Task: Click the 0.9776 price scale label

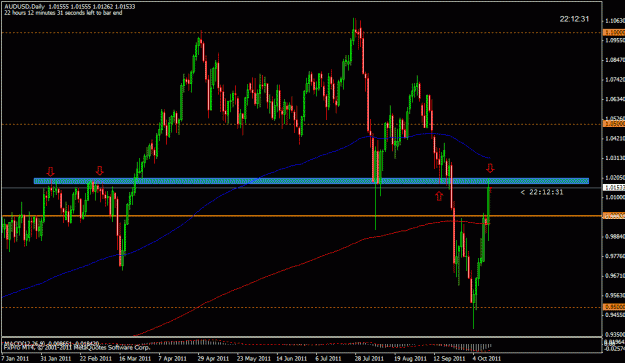Action: (615, 256)
